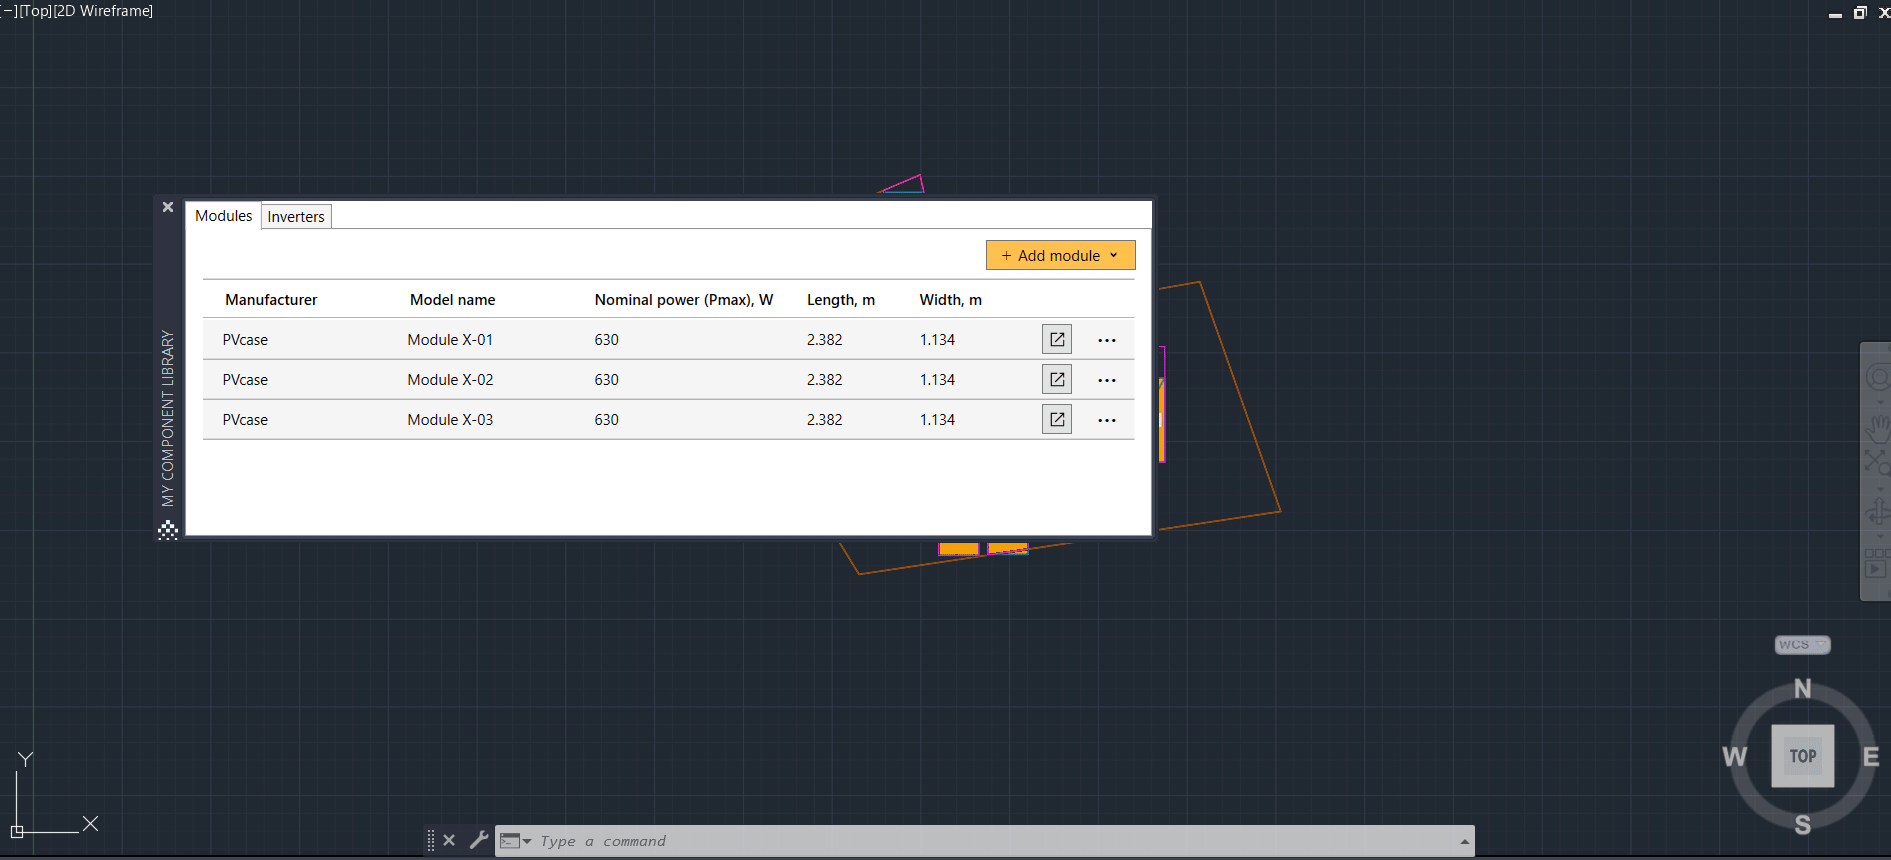Image resolution: width=1891 pixels, height=860 pixels.
Task: Open more options for Module X-02
Action: coord(1107,380)
